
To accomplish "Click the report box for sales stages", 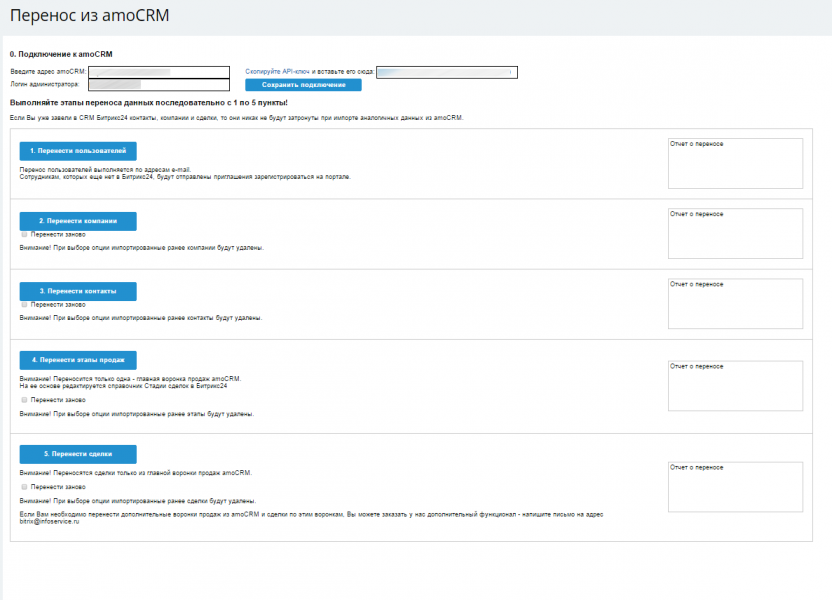I will (735, 385).
